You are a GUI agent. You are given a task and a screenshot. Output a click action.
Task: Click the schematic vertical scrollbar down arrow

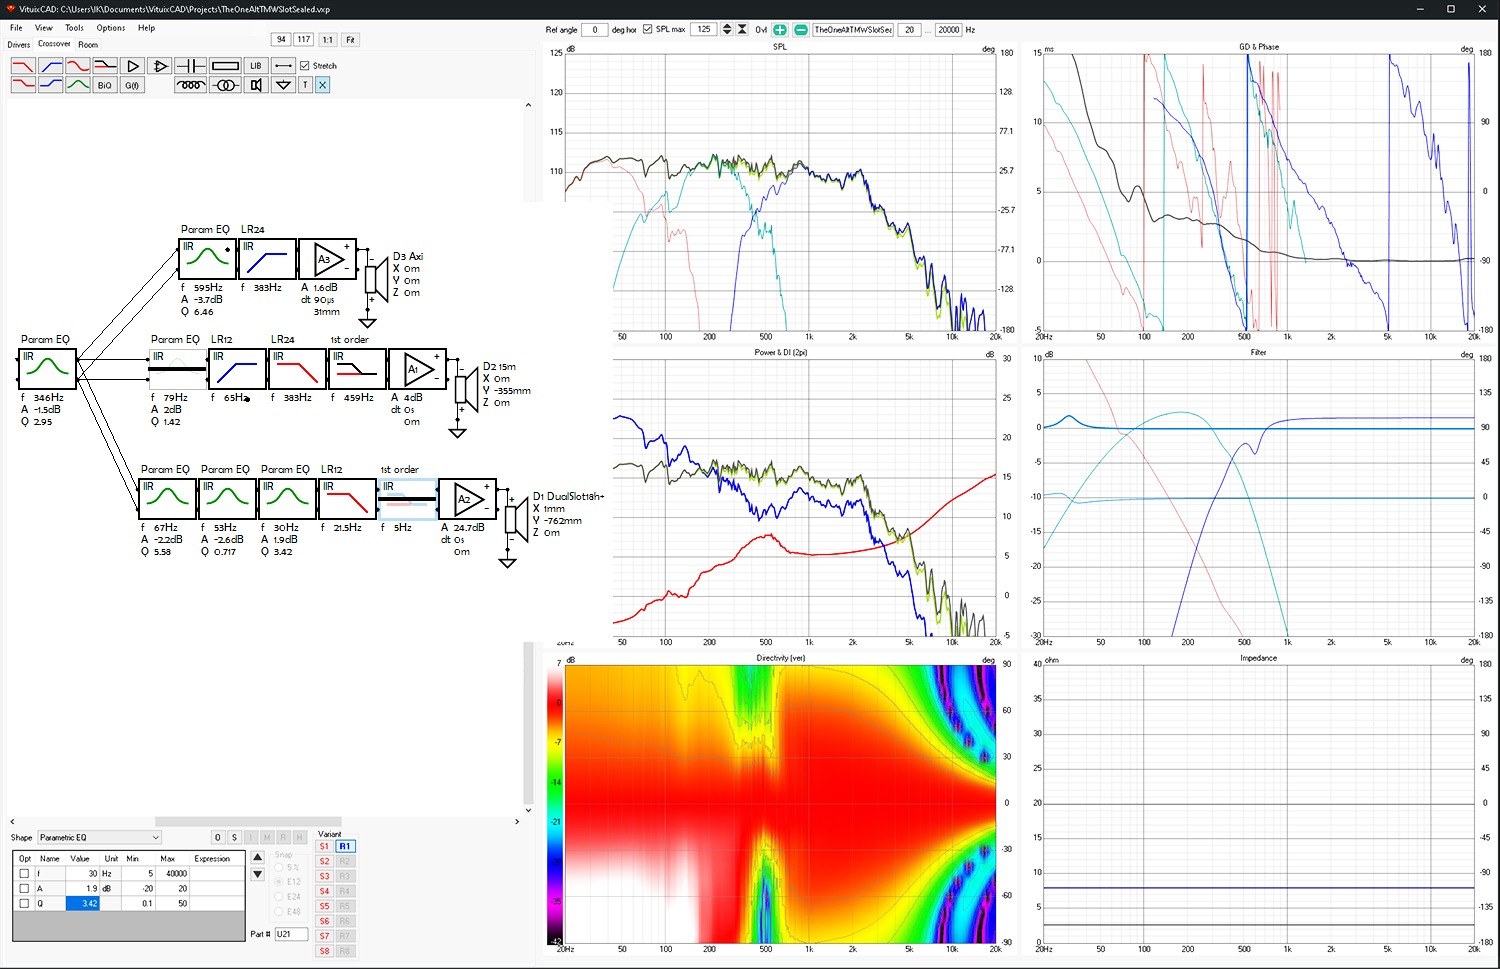click(528, 810)
